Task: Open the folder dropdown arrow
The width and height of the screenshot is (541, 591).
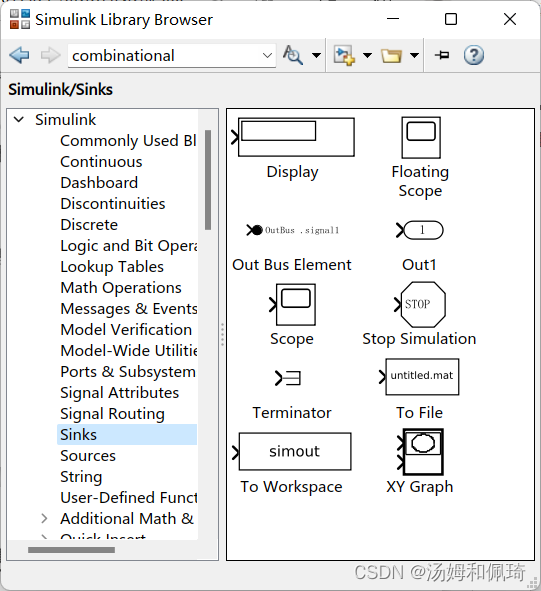Action: click(414, 56)
